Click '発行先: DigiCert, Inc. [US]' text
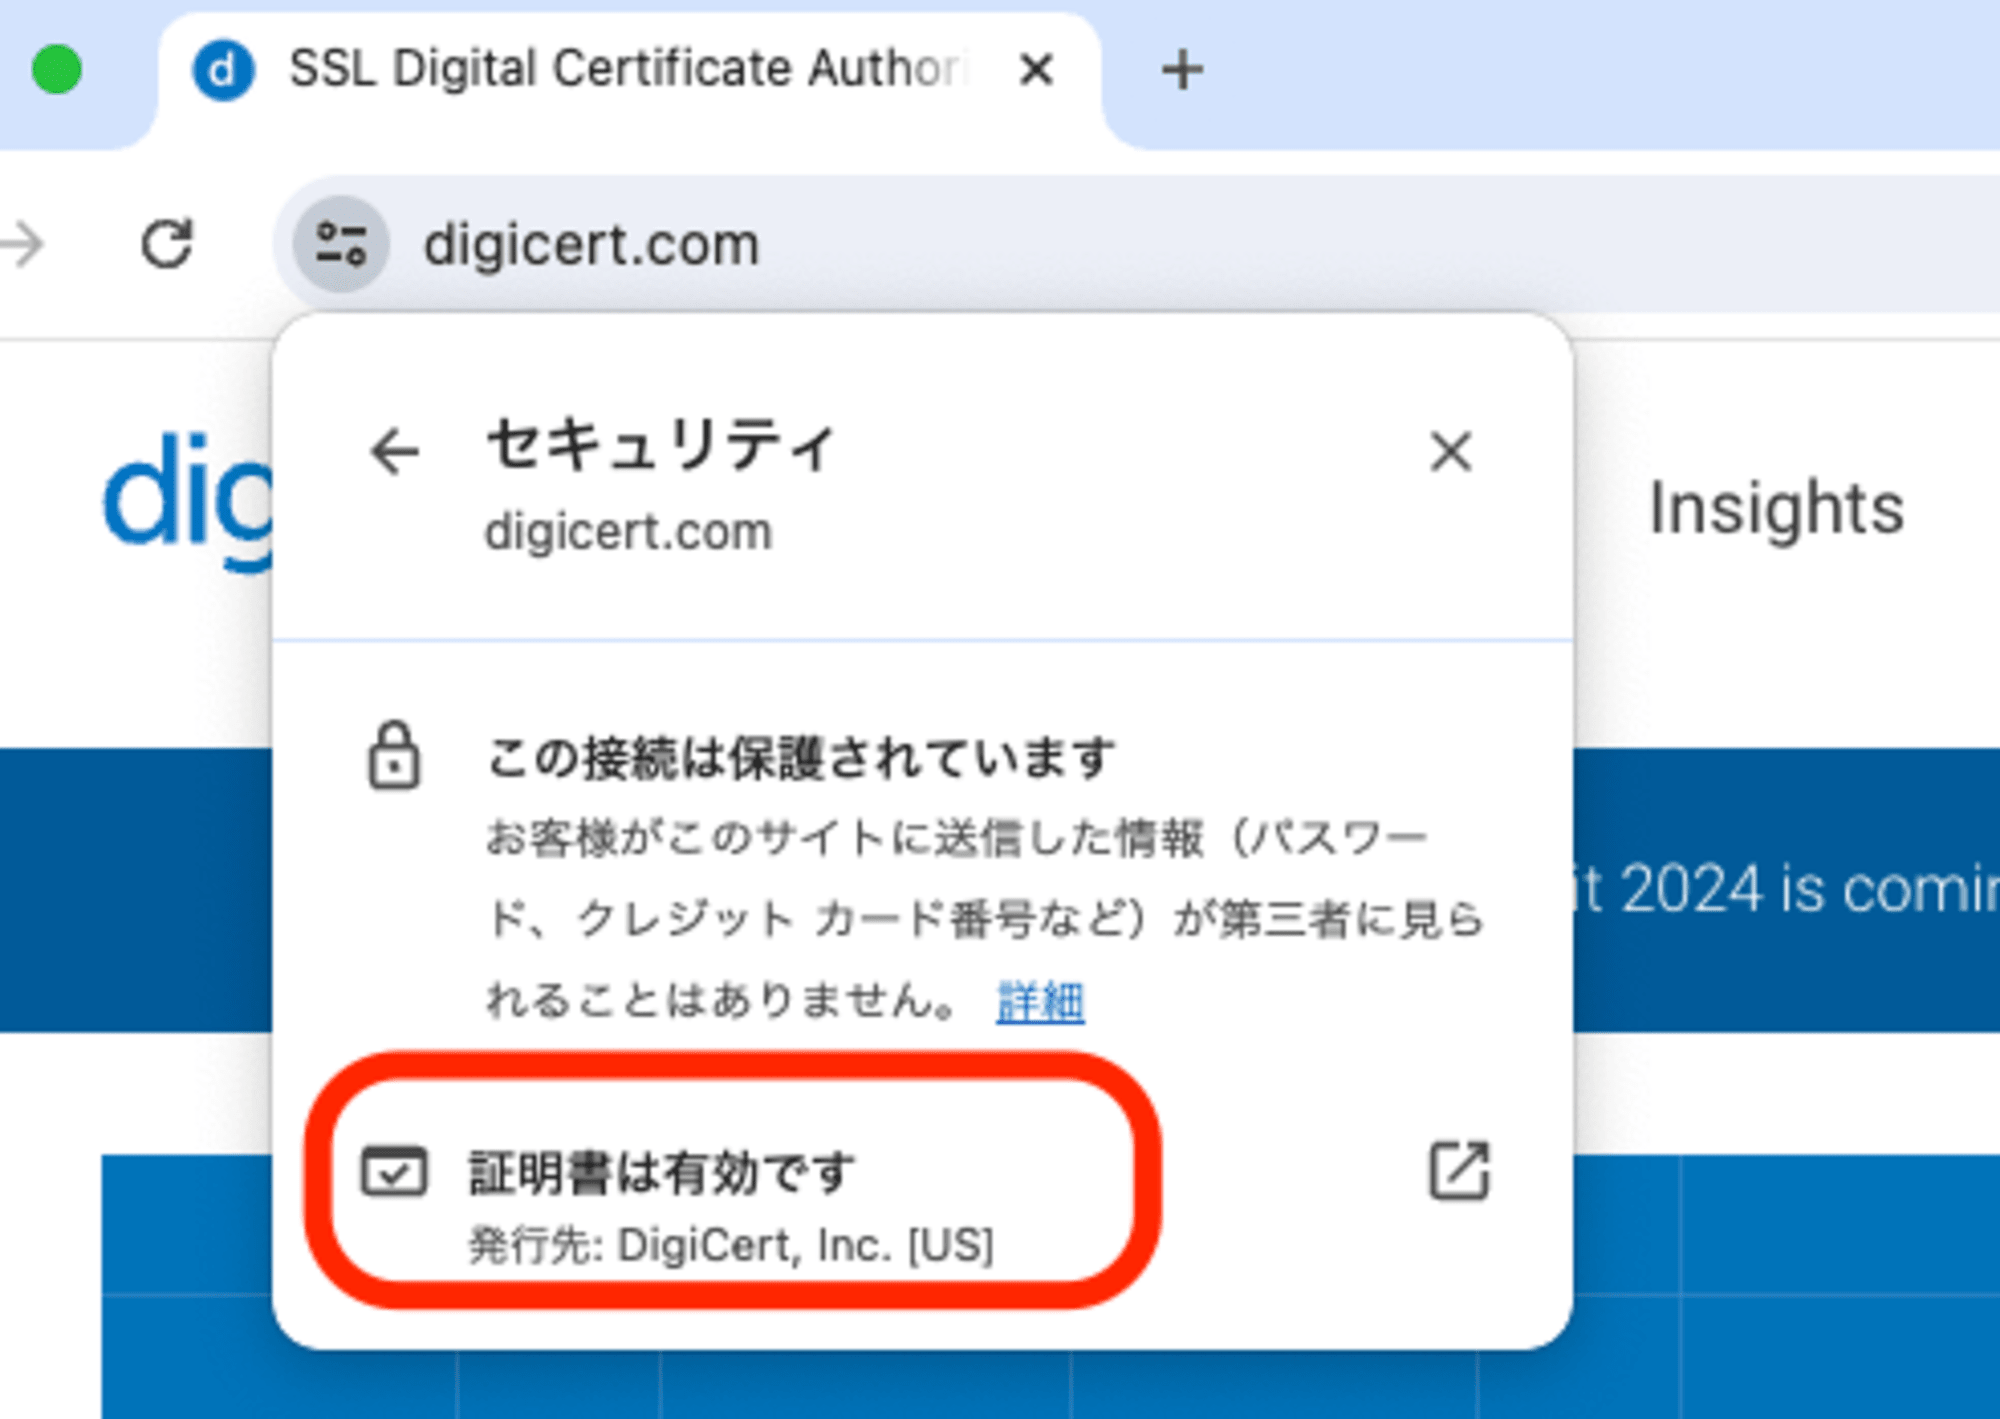Image resolution: width=2000 pixels, height=1419 pixels. (732, 1246)
